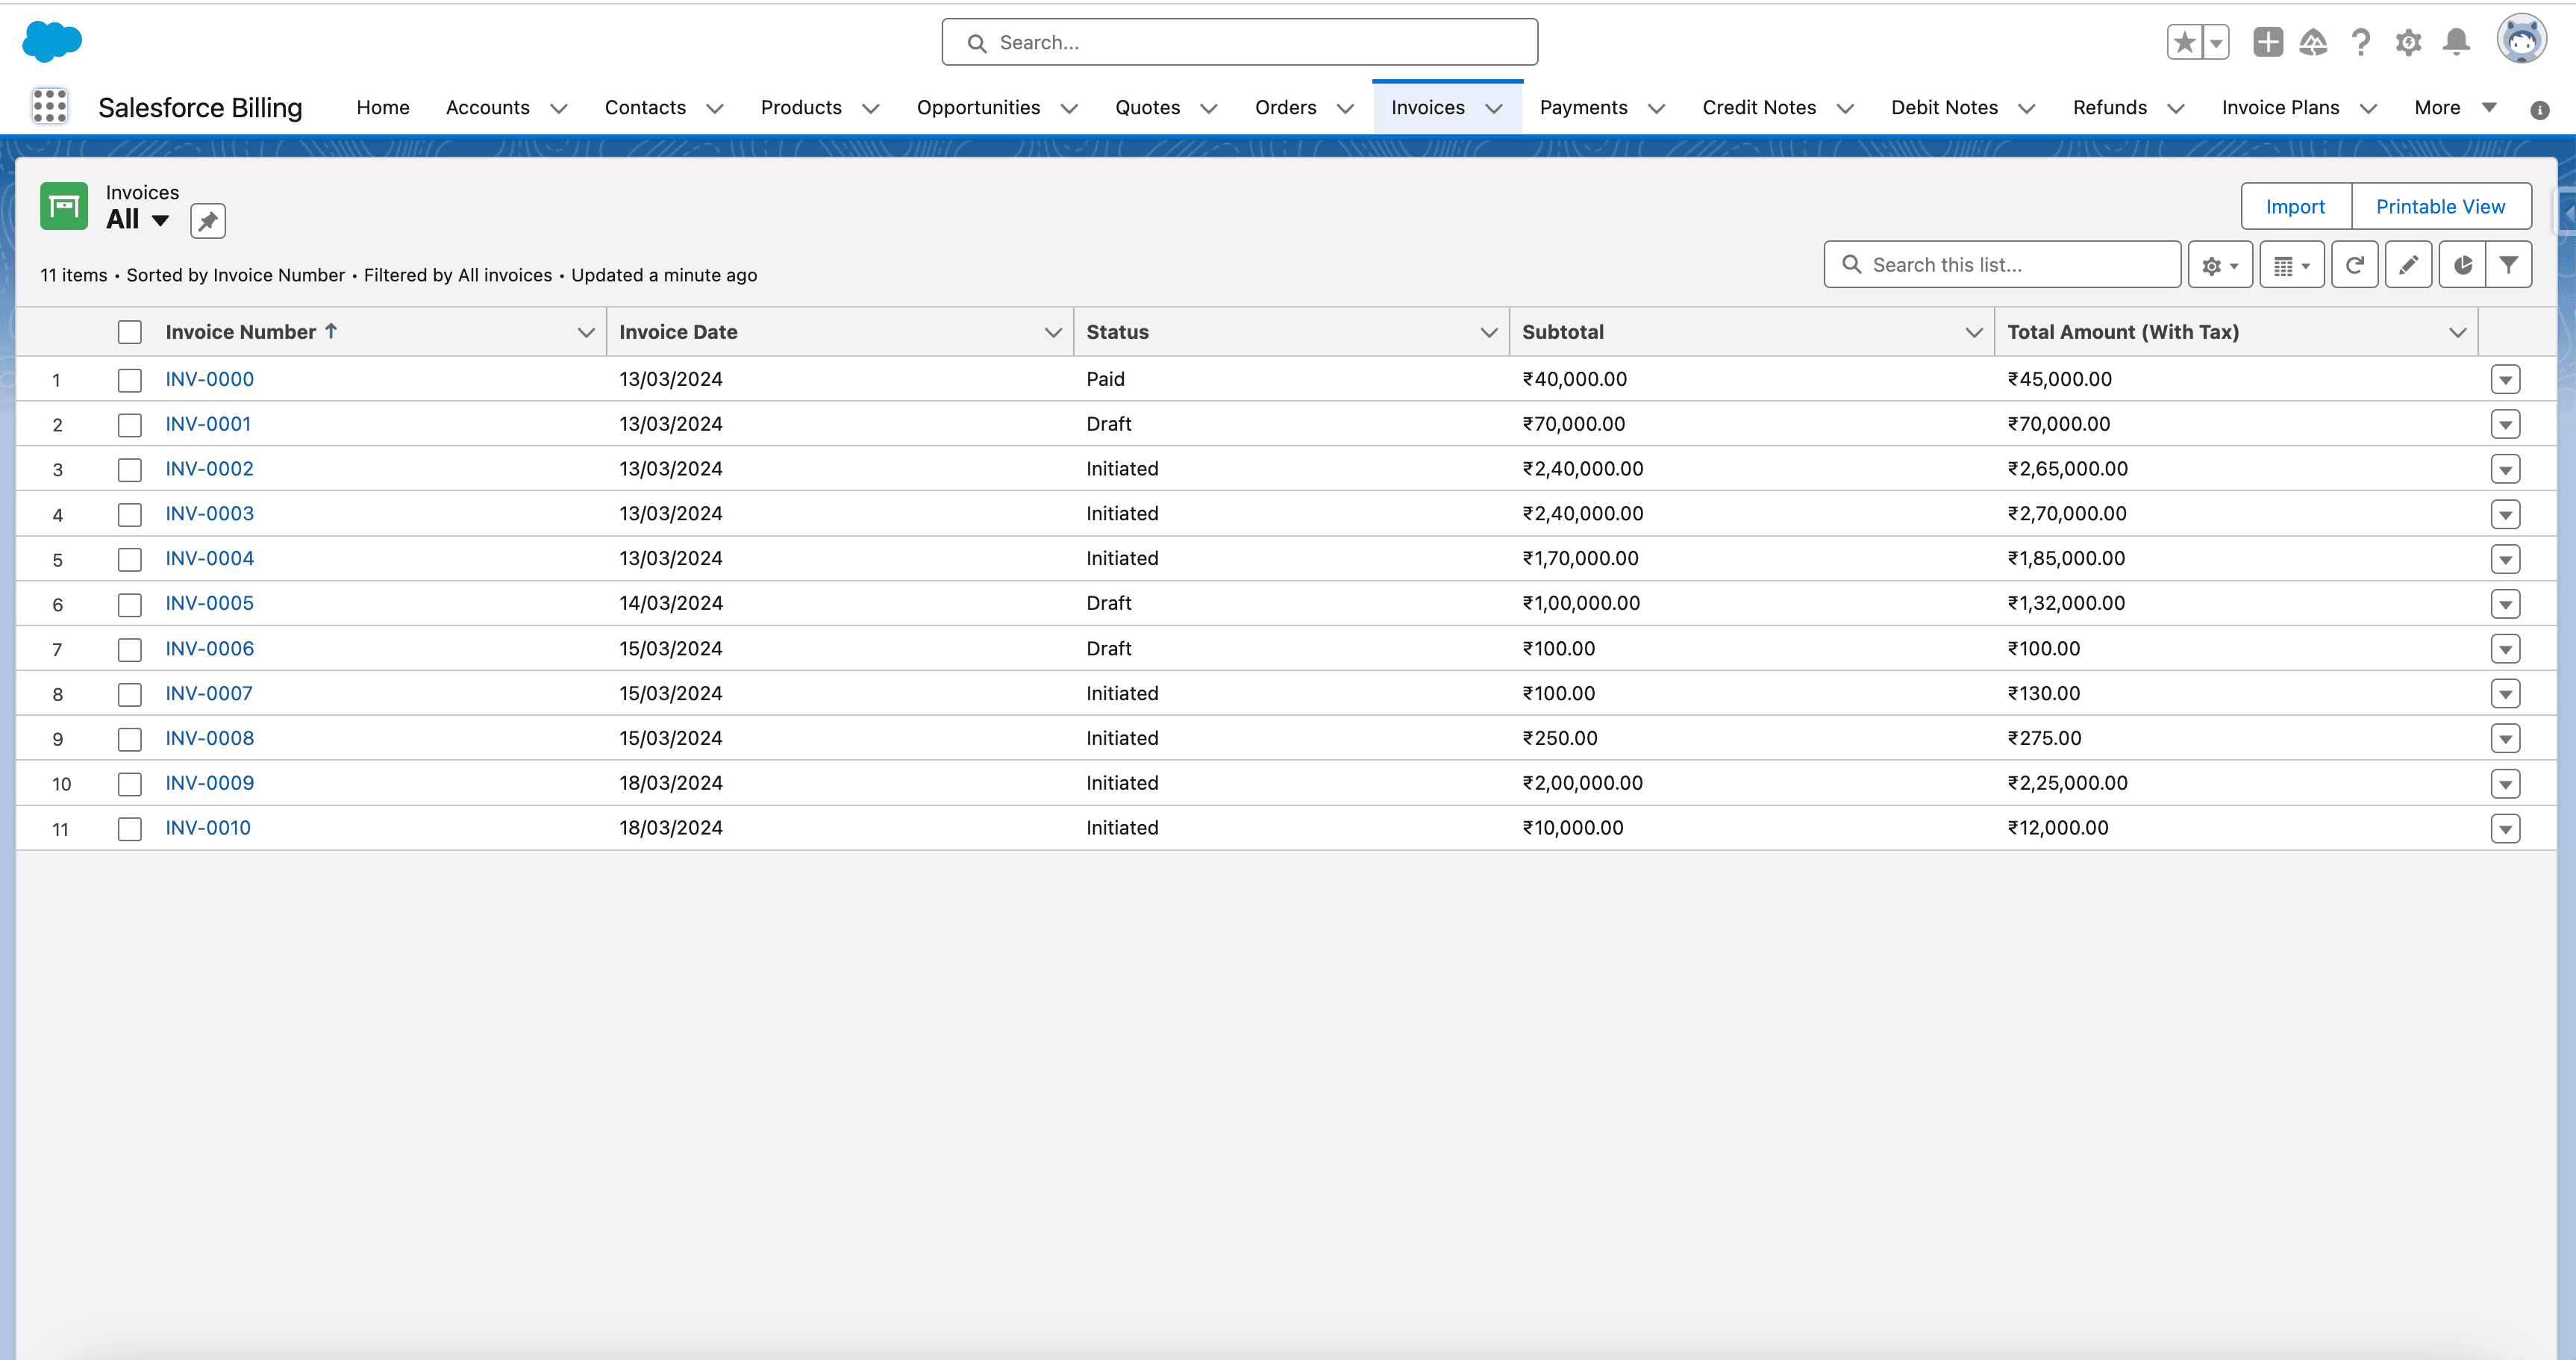Click the Salesforce cloud logo
2576x1360 pixels.
point(52,41)
